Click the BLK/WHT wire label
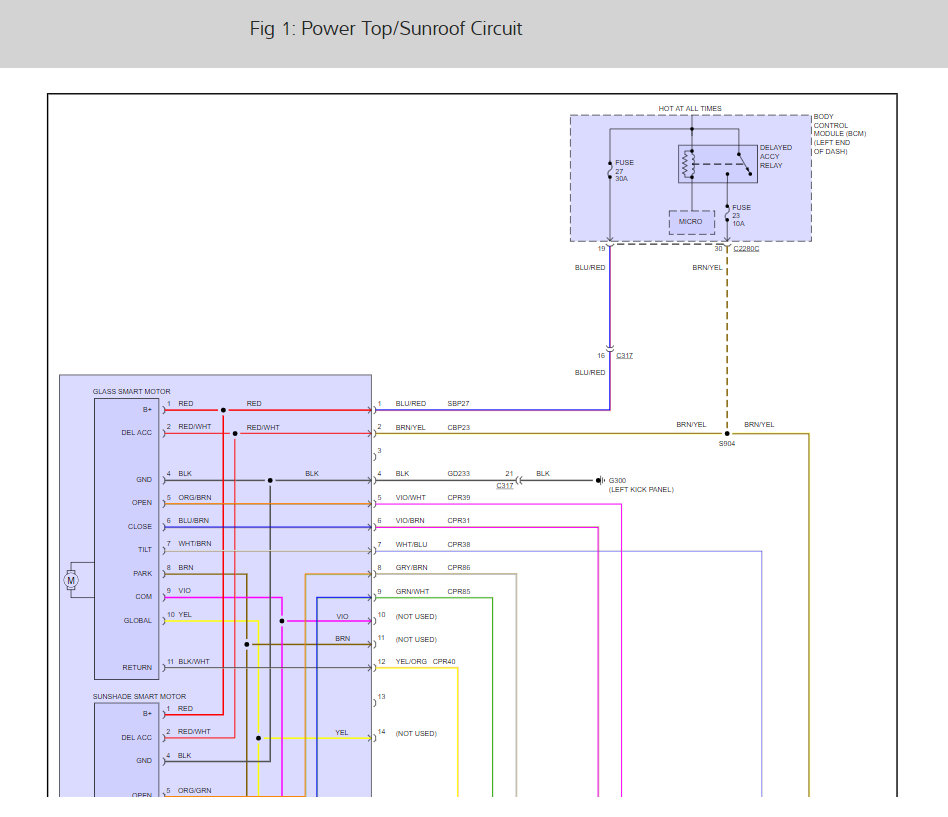This screenshot has width=948, height=817. point(194,662)
